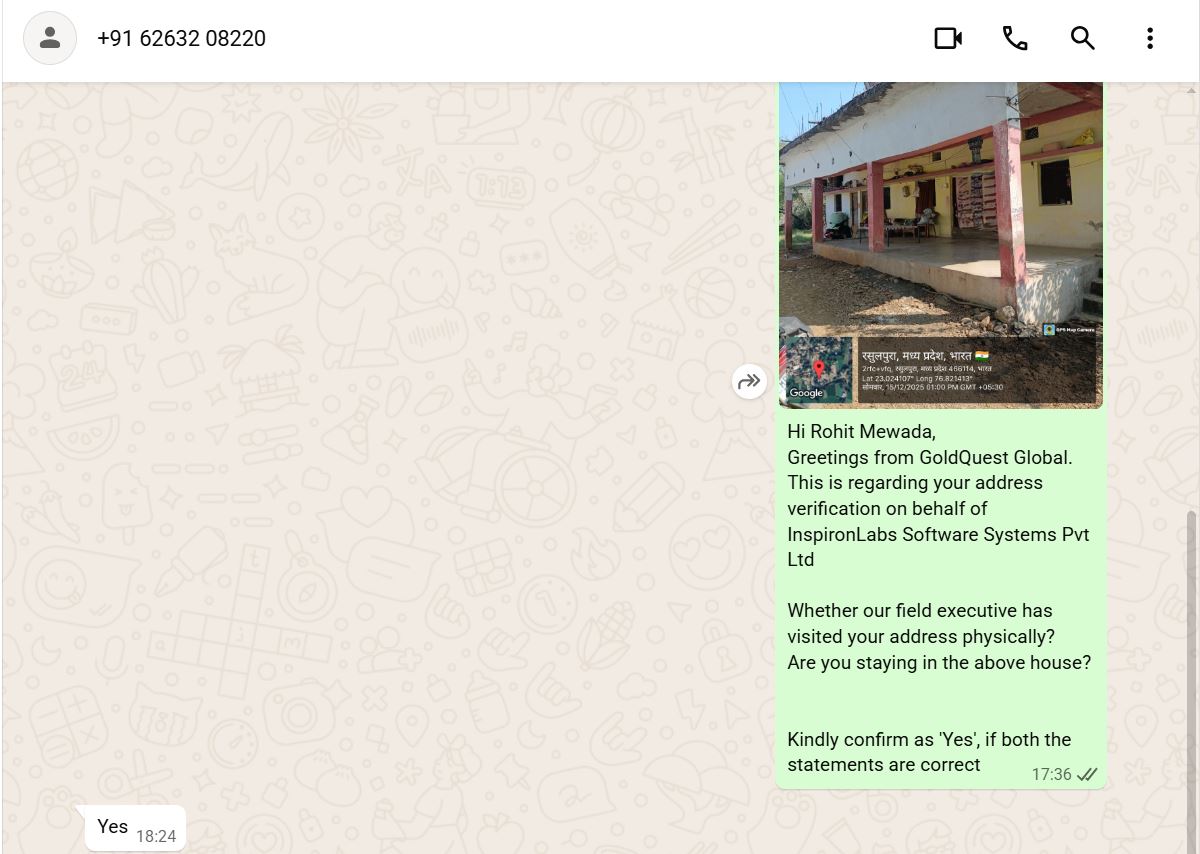
Task: Click the double-tick read receipt icon
Action: (x=1087, y=775)
